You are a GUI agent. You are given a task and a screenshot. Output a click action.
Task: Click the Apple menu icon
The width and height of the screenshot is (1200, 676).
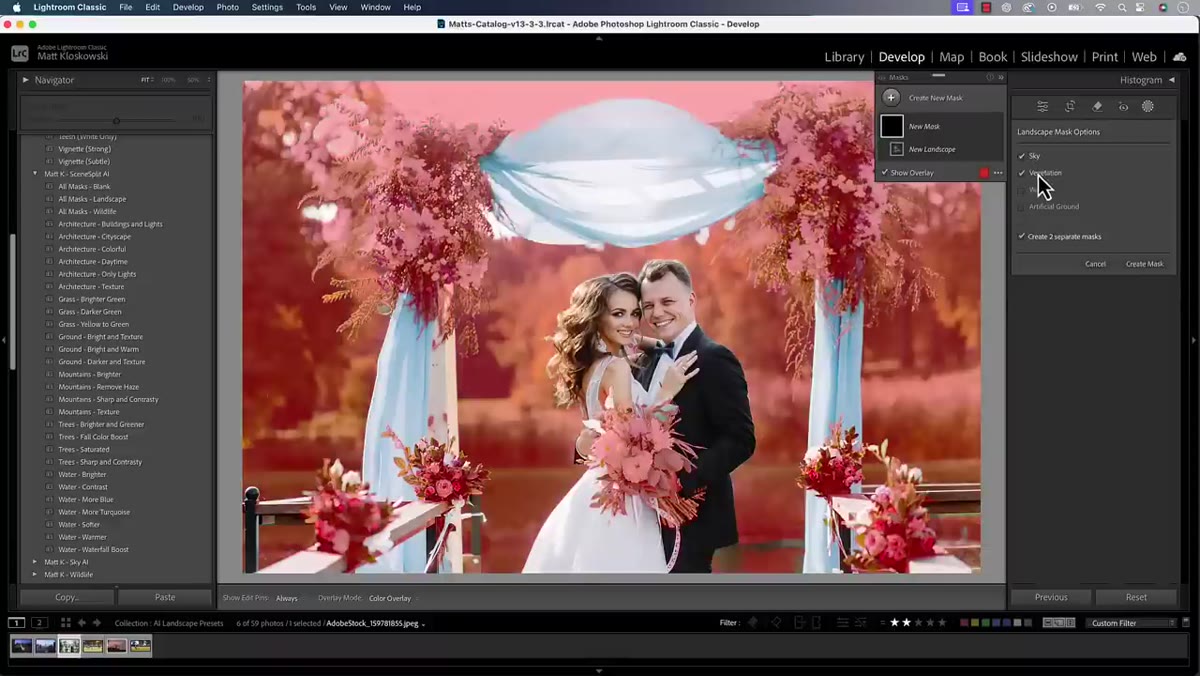(x=16, y=7)
